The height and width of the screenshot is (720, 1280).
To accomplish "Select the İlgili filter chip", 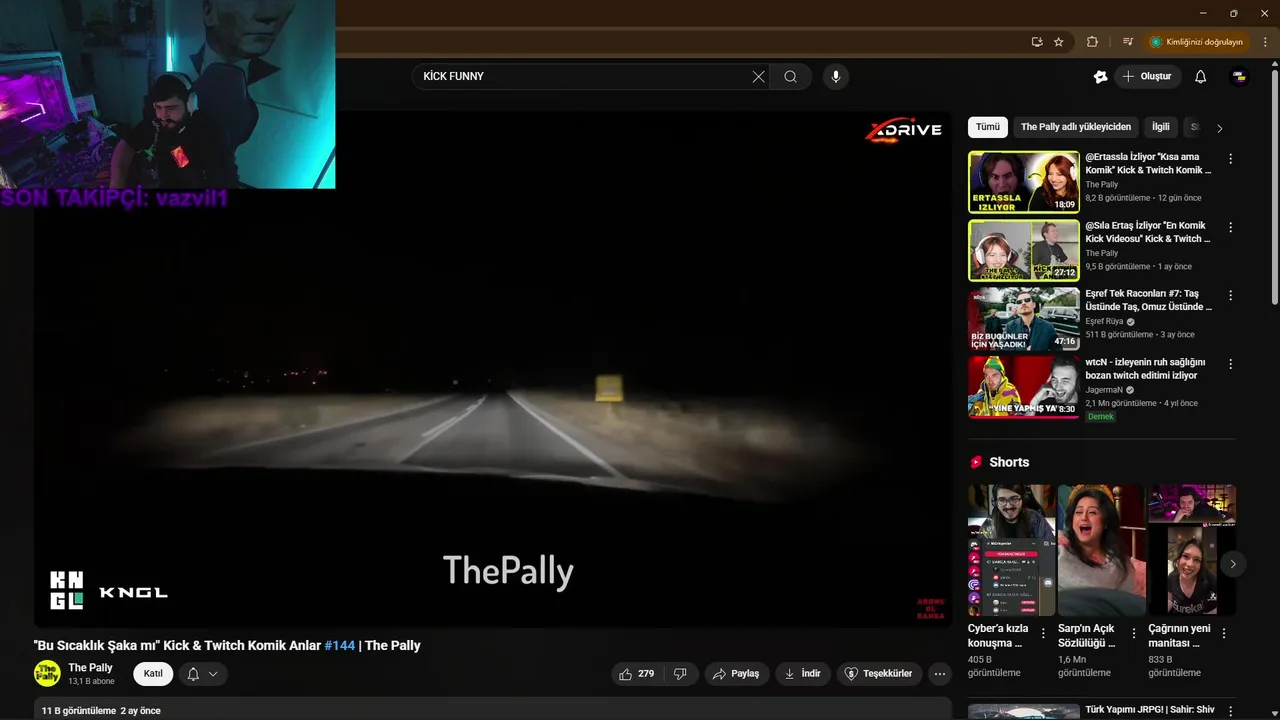I will [1161, 127].
